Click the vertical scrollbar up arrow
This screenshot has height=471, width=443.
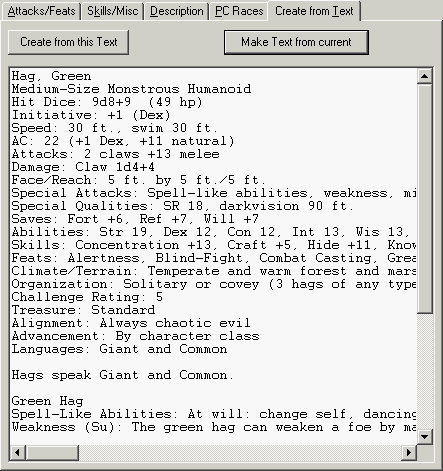click(424, 76)
